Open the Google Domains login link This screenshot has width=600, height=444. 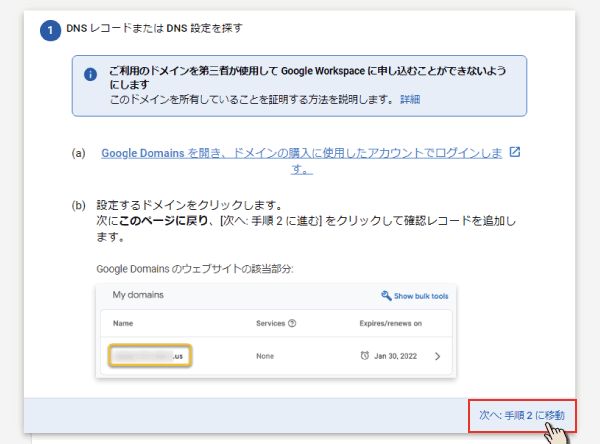302,161
